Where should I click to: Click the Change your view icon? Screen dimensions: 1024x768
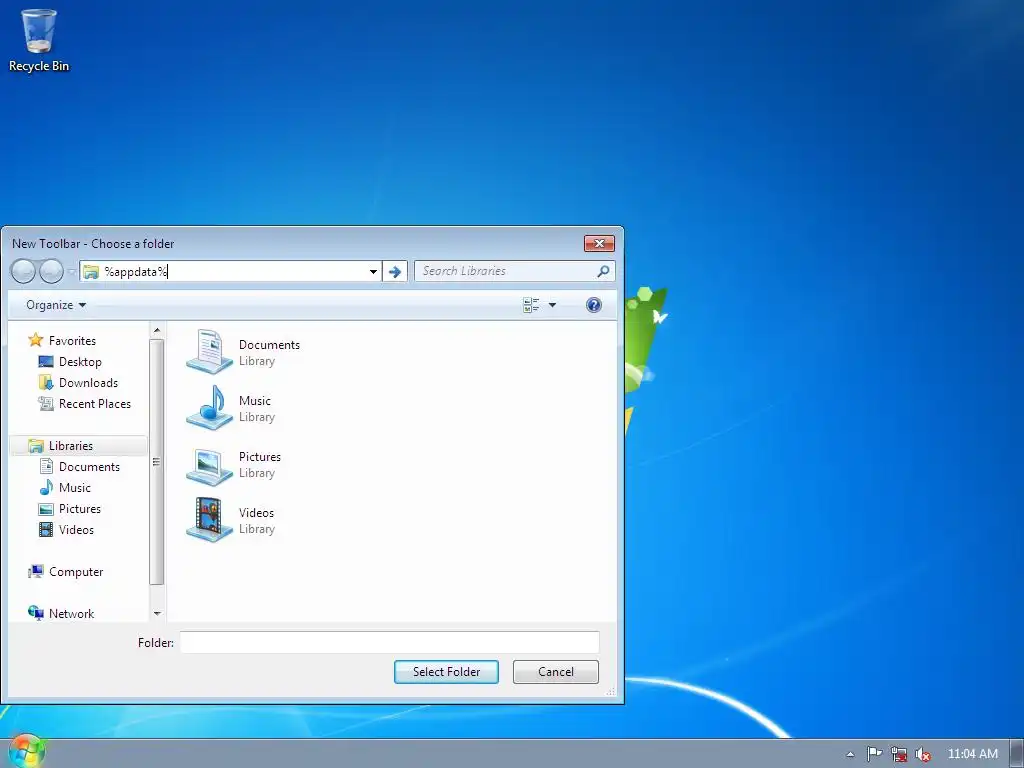[531, 305]
